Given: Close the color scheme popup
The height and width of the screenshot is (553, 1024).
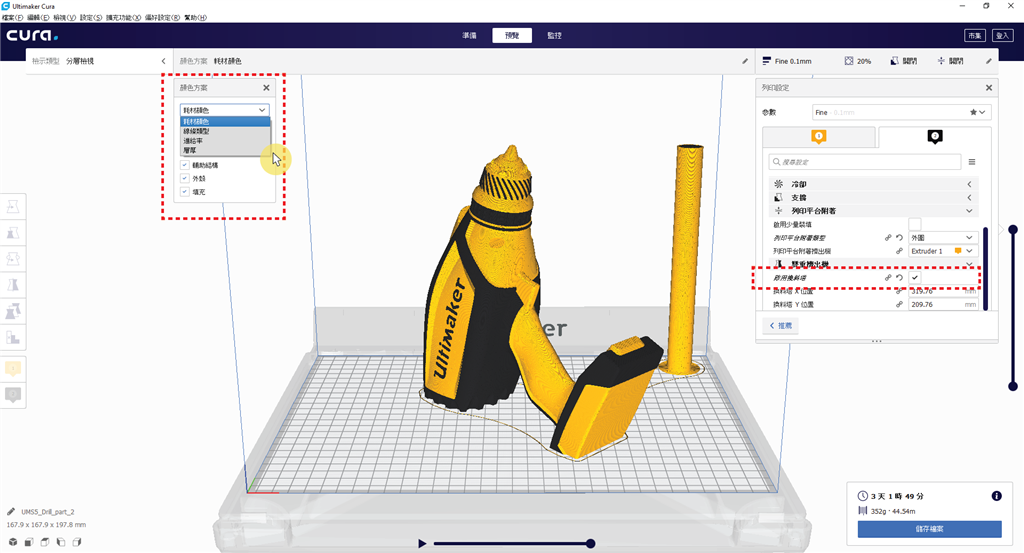Looking at the screenshot, I should pyautogui.click(x=266, y=88).
